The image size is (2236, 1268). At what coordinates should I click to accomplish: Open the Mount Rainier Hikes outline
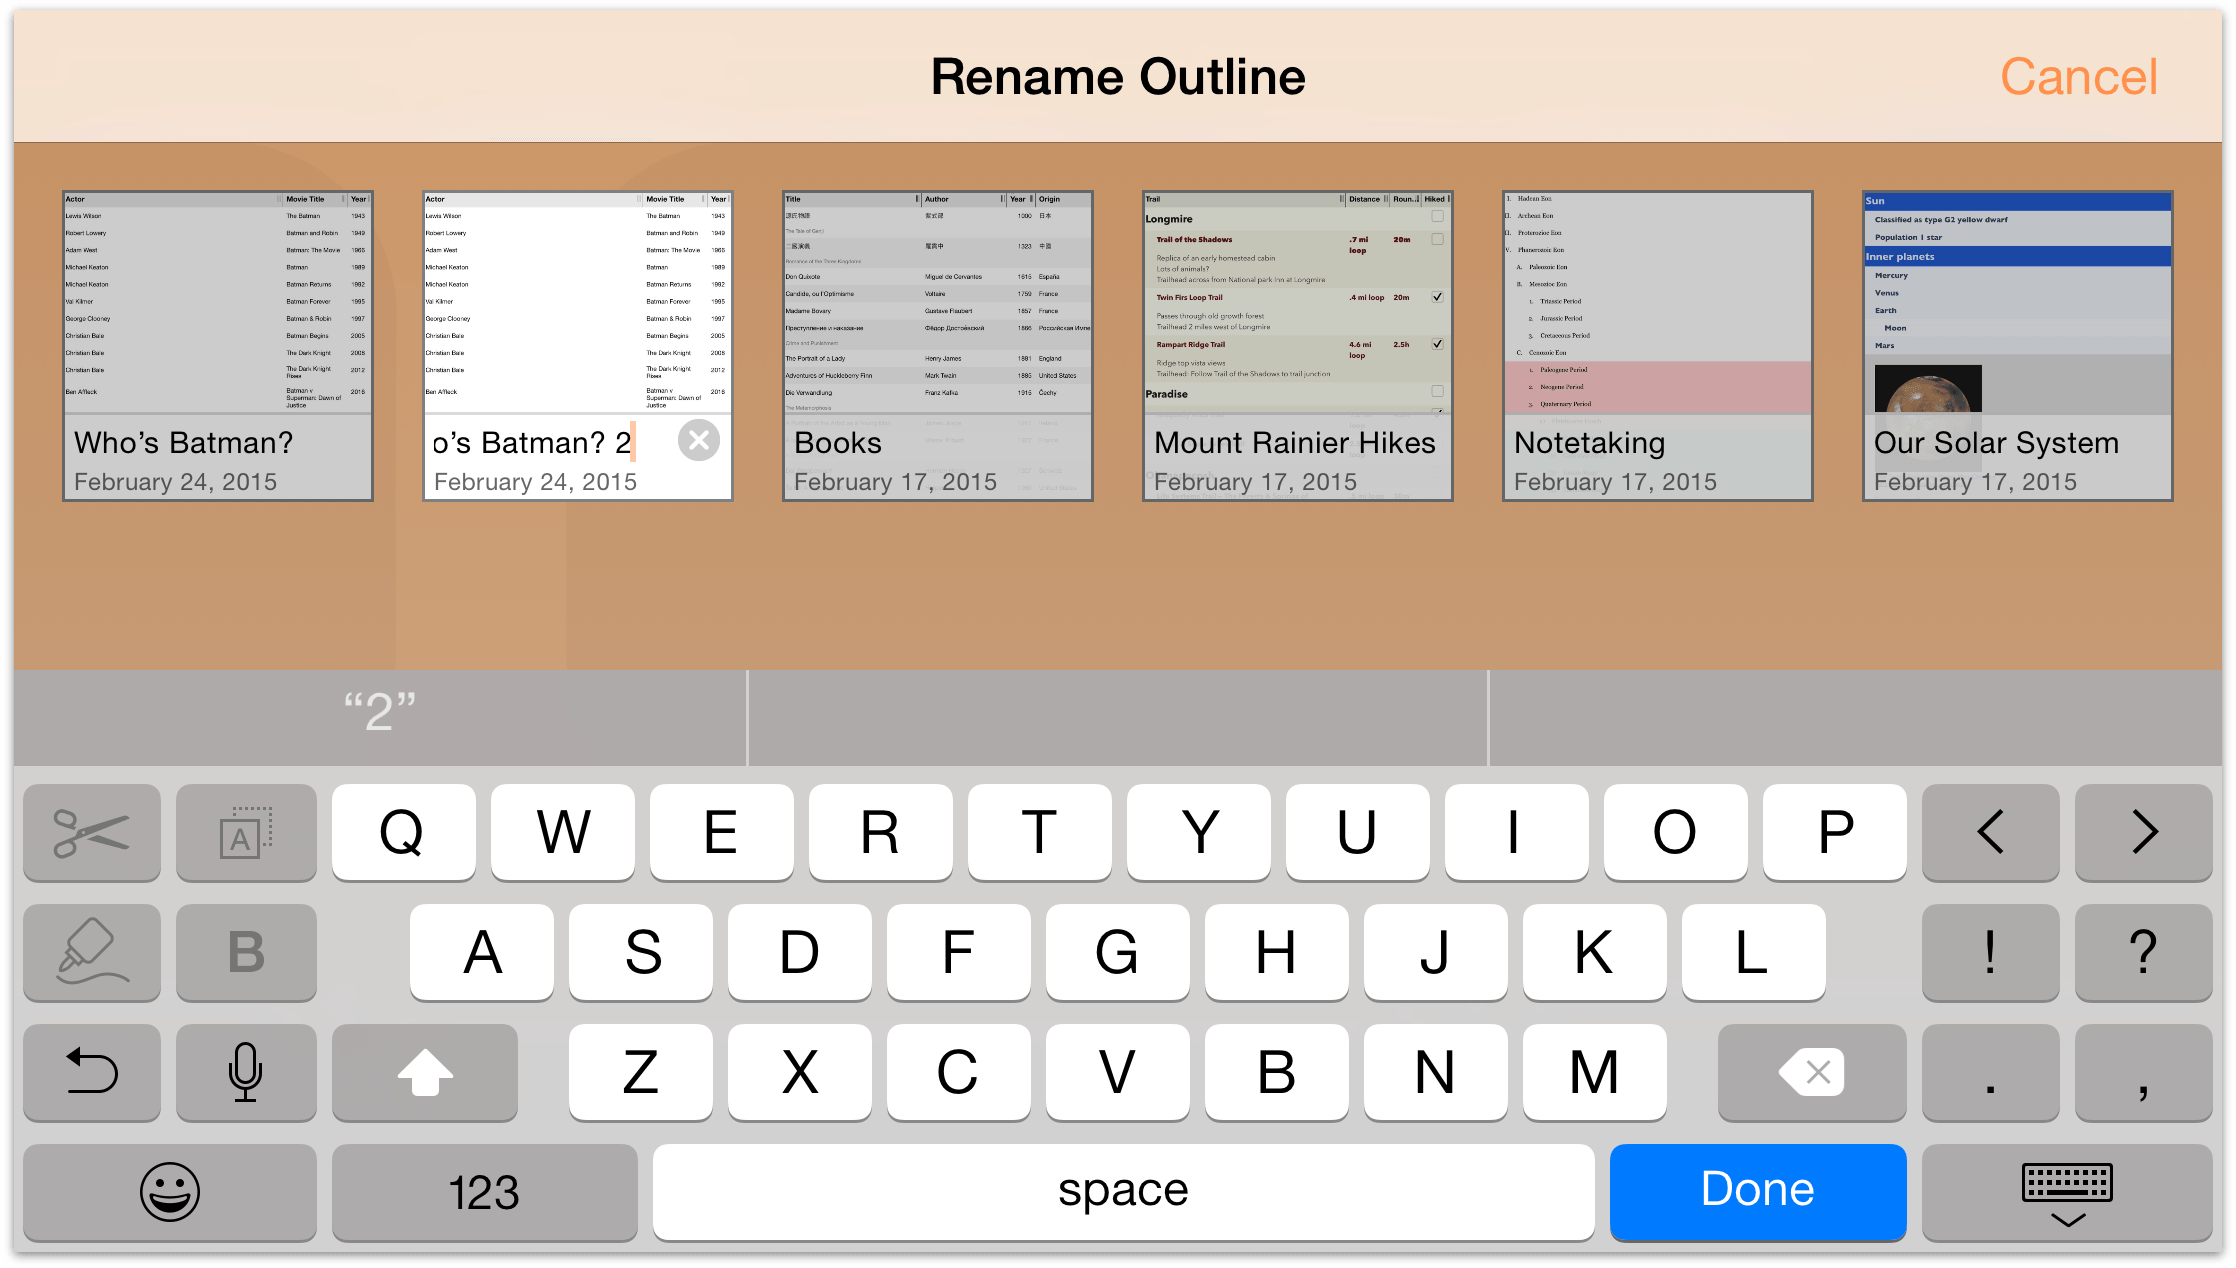pos(1298,346)
